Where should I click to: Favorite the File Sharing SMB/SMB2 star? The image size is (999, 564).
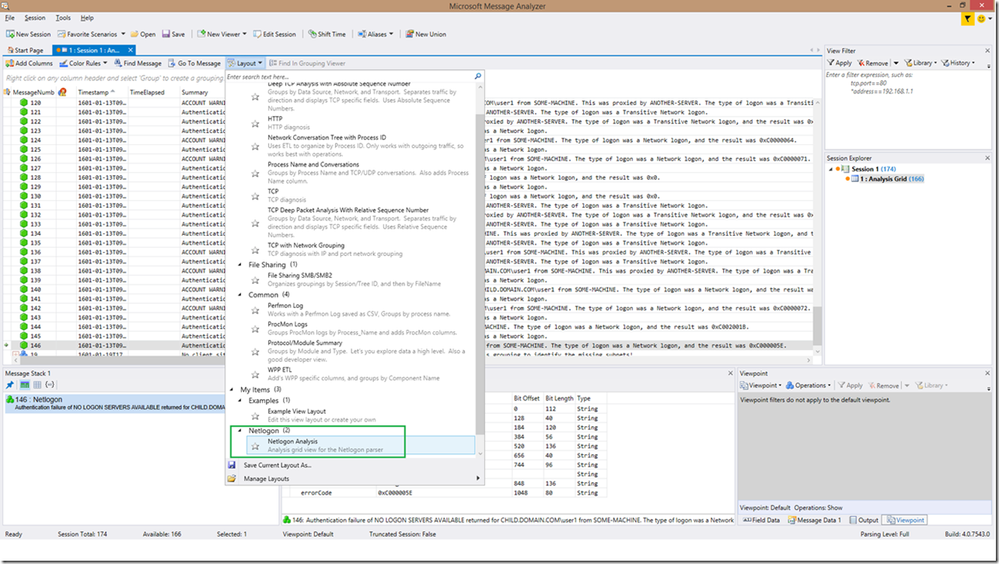(255, 280)
